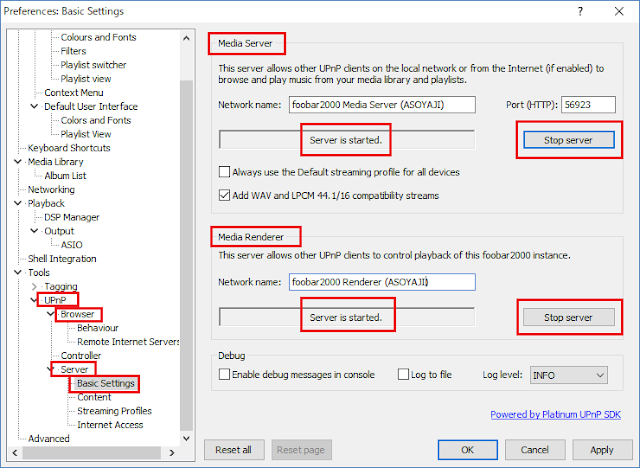Click the Port (HTTP) field
Screen dimensions: 640x468
click(588, 105)
